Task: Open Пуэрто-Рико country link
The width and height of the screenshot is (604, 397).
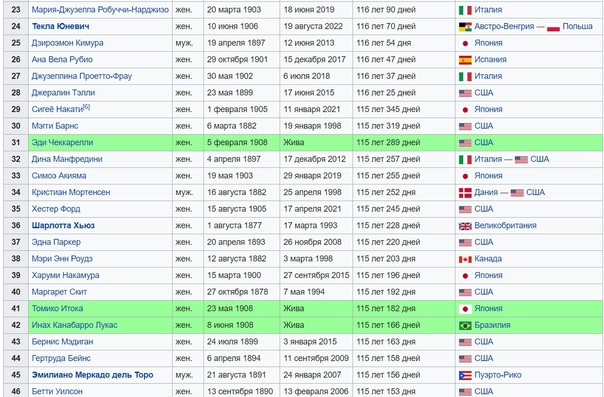Action: [498, 375]
